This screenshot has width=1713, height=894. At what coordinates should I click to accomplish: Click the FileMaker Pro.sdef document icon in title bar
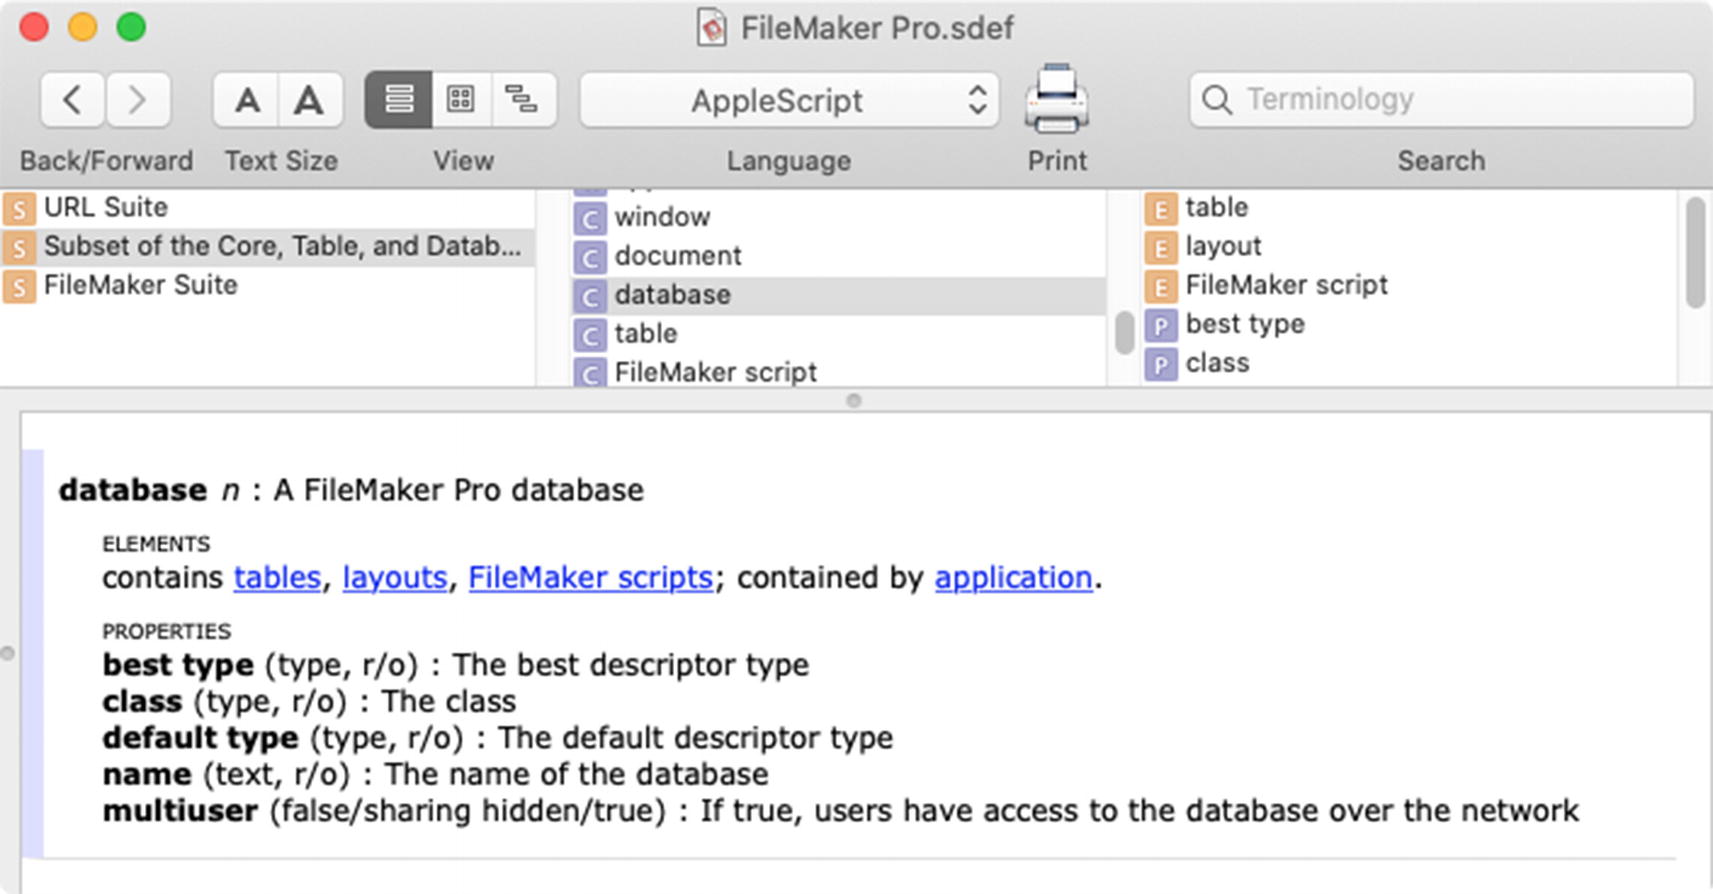point(711,27)
